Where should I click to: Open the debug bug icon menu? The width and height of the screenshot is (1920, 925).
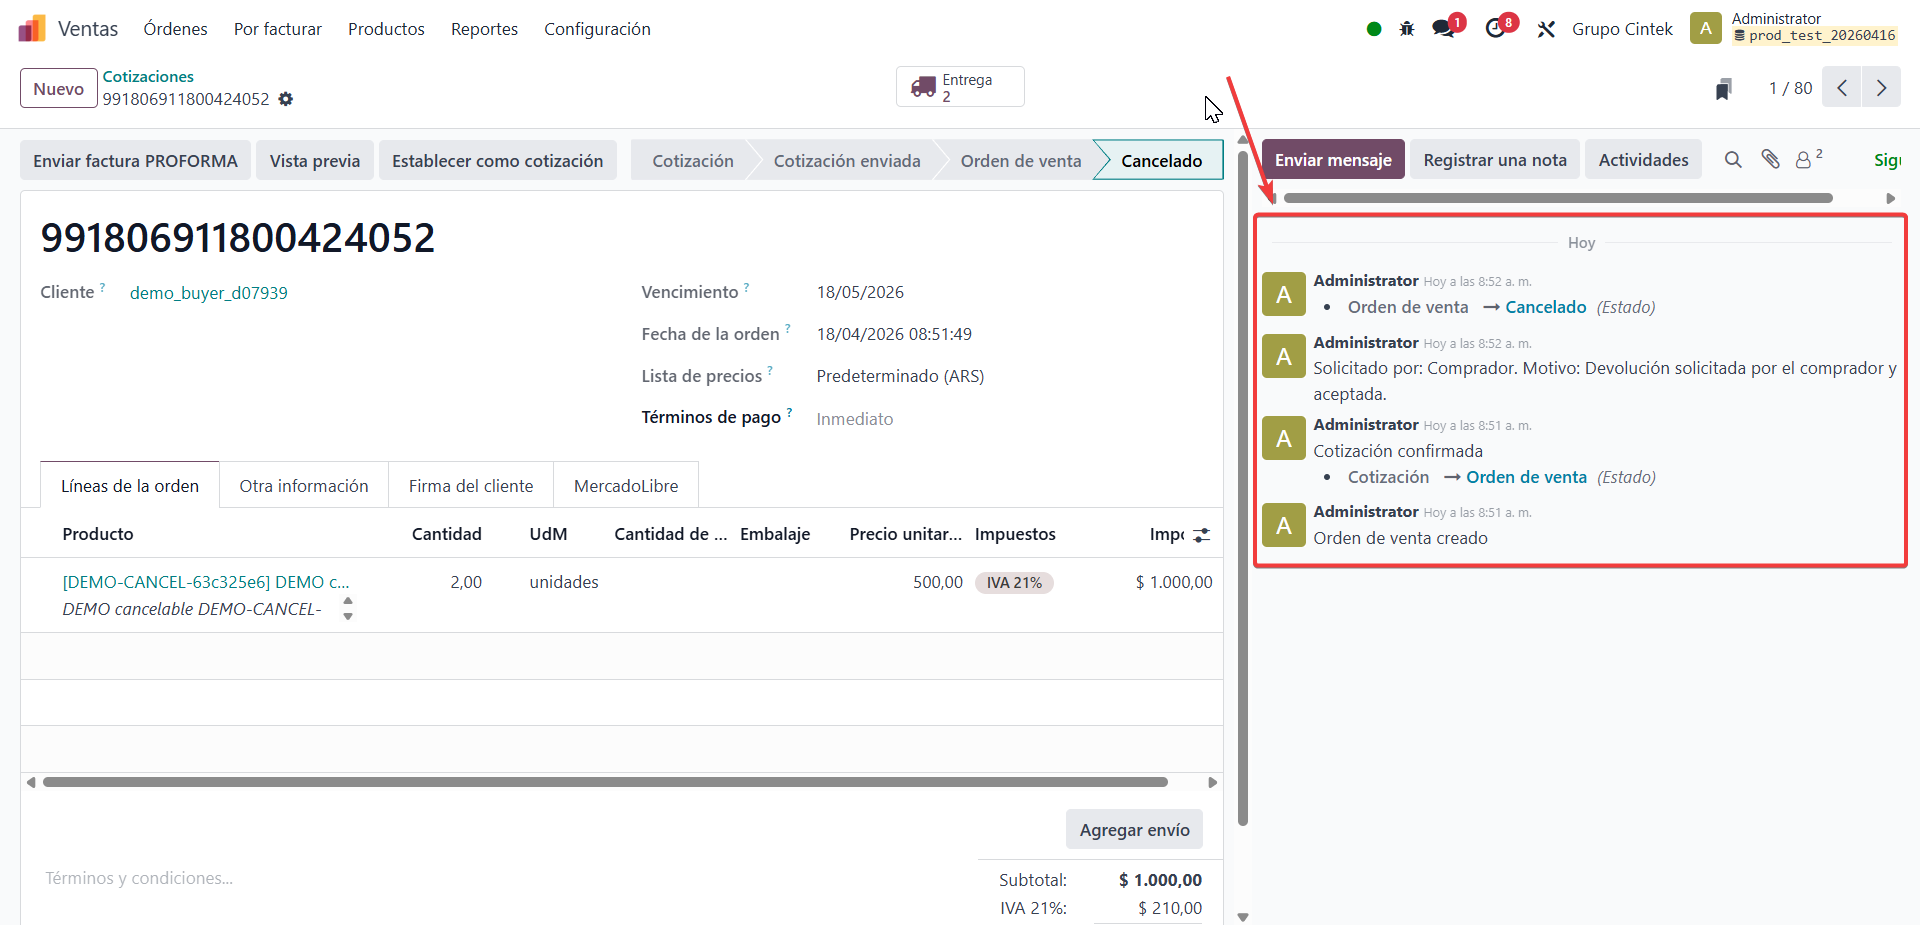point(1407,29)
